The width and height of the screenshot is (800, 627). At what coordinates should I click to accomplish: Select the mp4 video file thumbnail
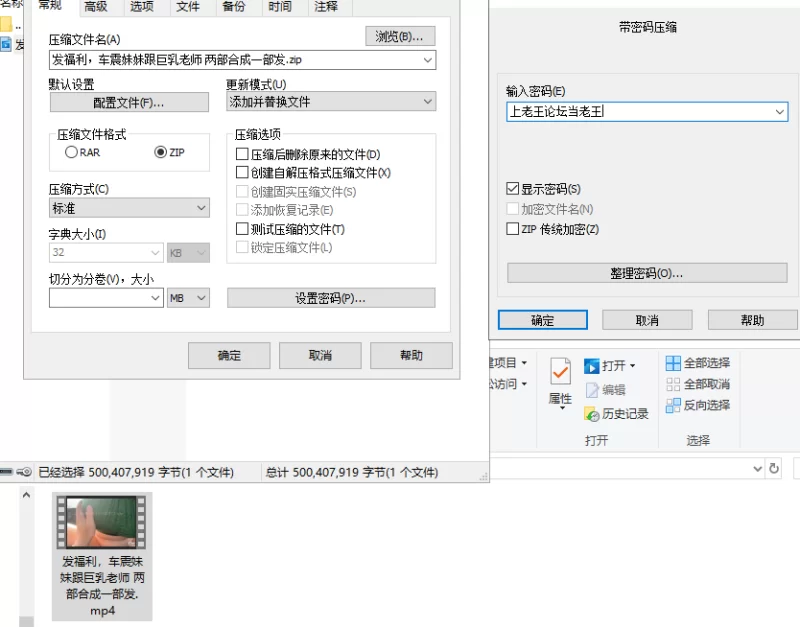[x=102, y=523]
